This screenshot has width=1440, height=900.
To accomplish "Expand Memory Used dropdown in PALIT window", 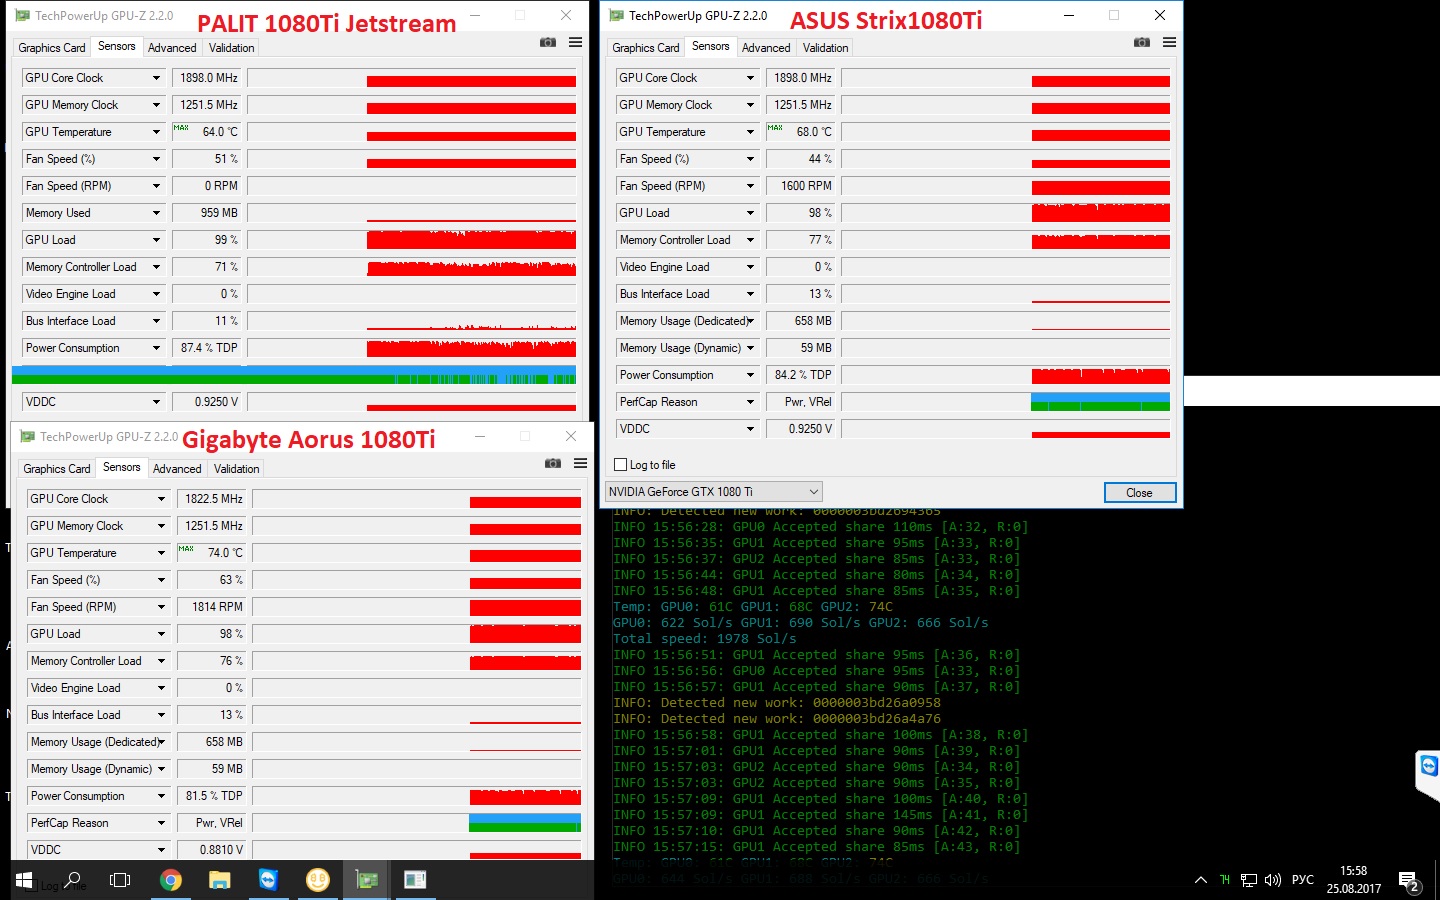I will point(156,213).
